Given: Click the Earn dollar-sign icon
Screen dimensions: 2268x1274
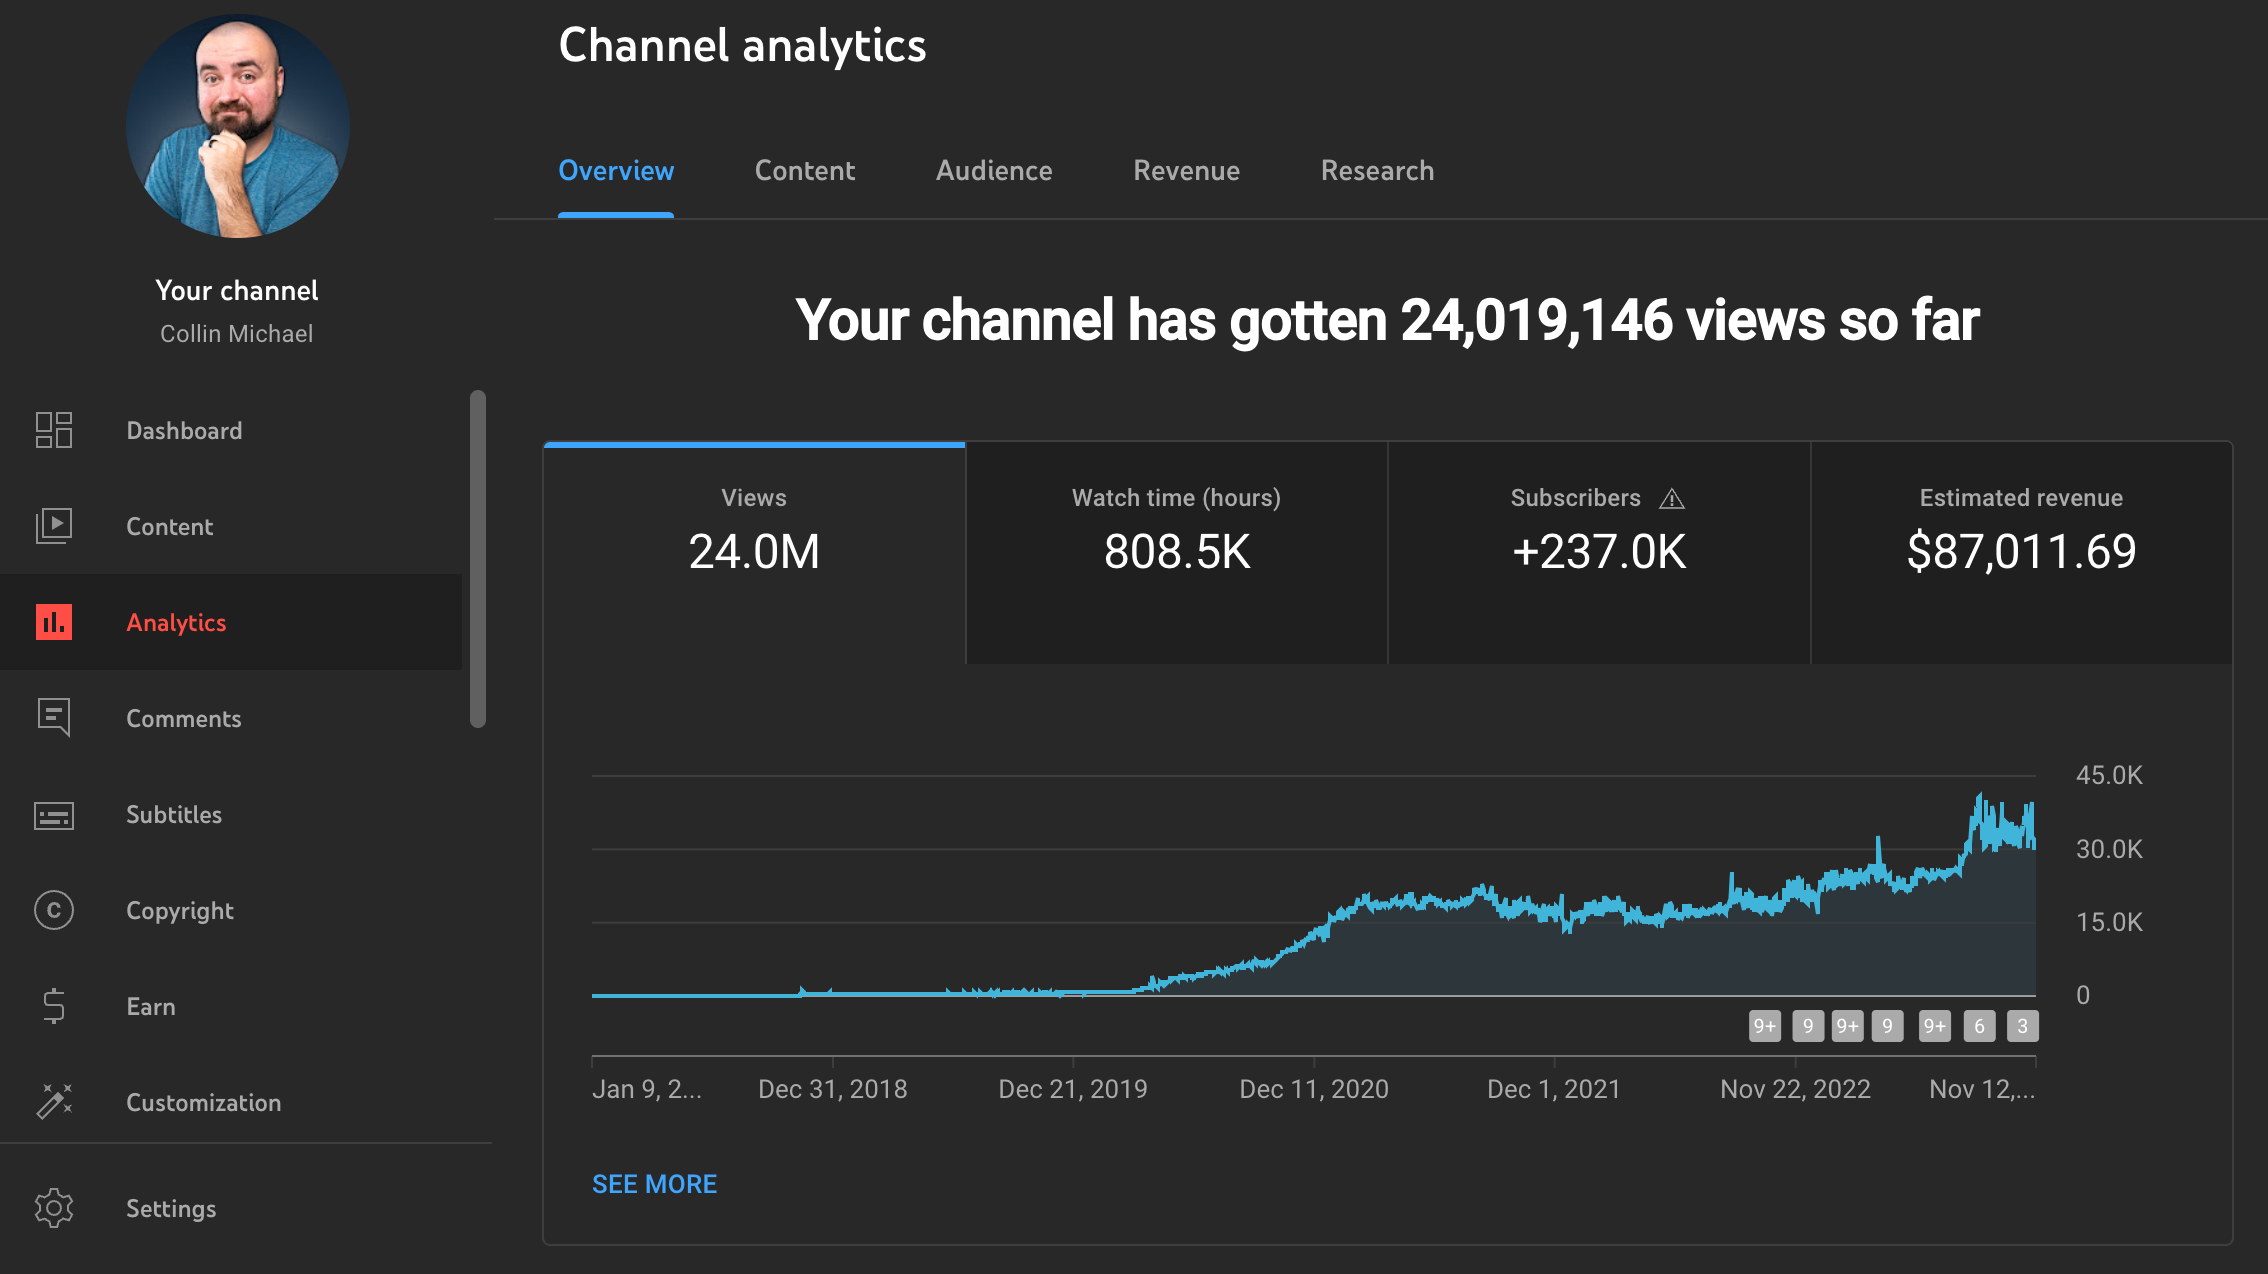Looking at the screenshot, I should [x=54, y=1006].
